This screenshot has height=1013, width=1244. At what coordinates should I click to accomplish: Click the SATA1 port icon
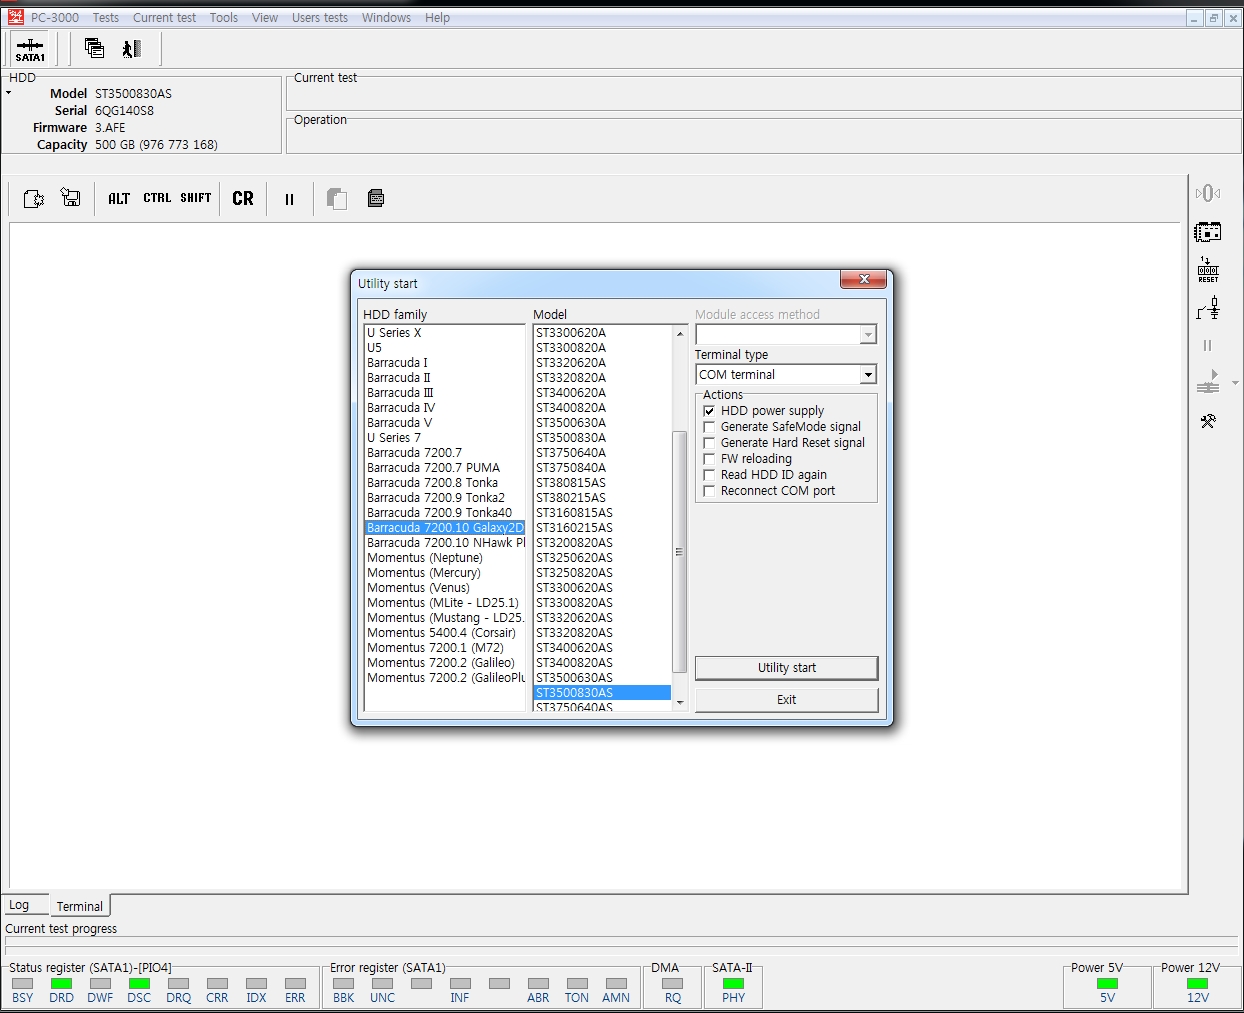point(30,49)
